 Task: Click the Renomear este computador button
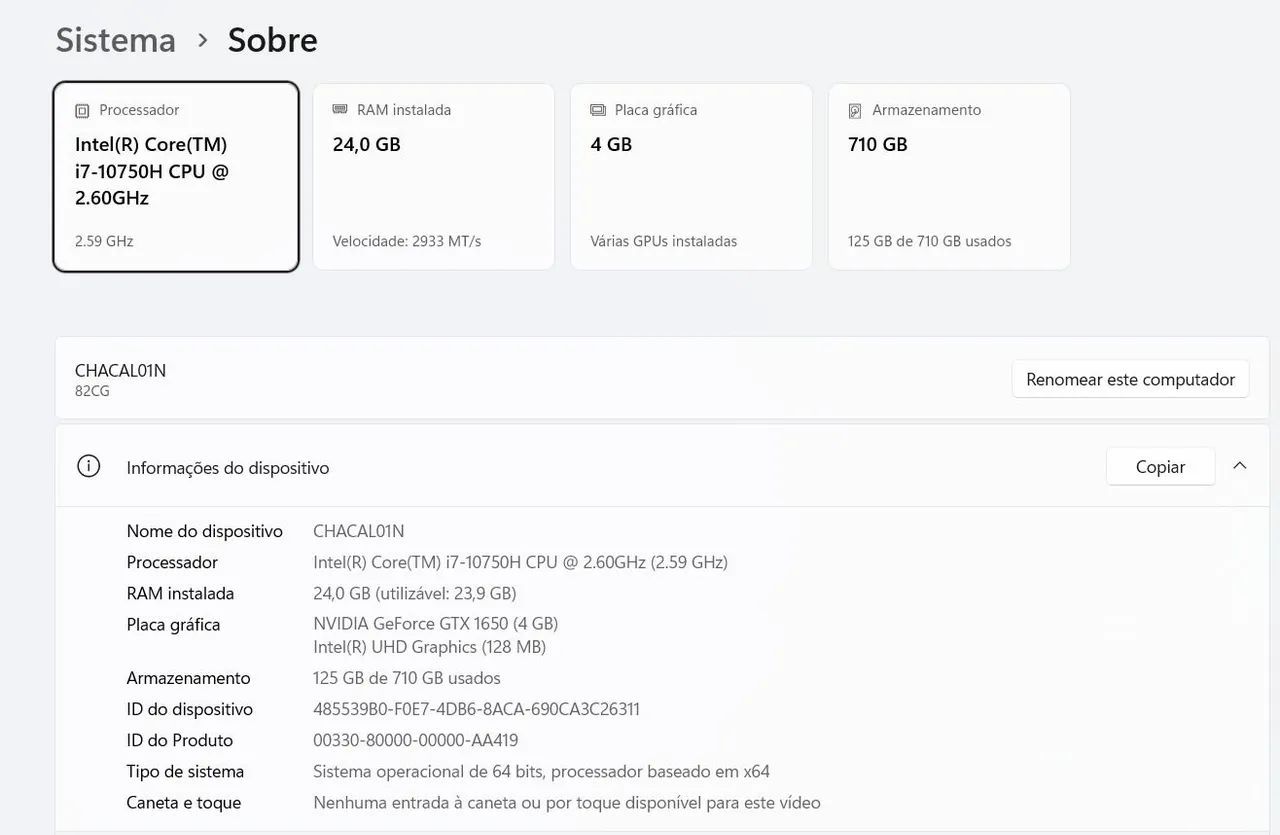pos(1130,379)
